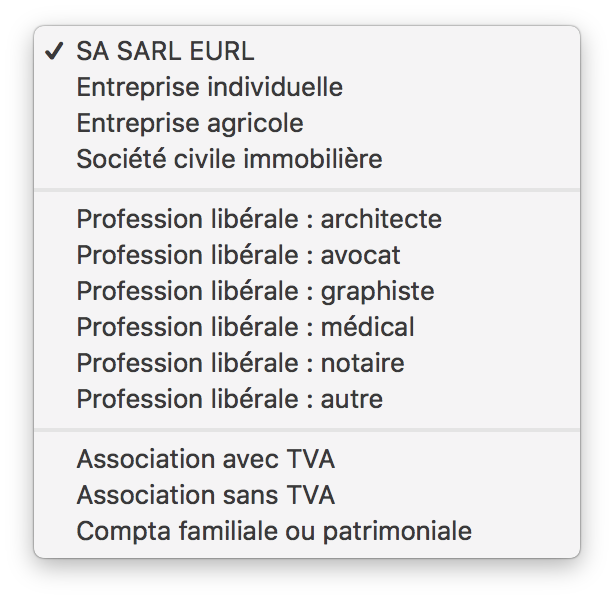Pick Profession libérale : graphiste
This screenshot has height=600, width=614.
tap(307, 291)
